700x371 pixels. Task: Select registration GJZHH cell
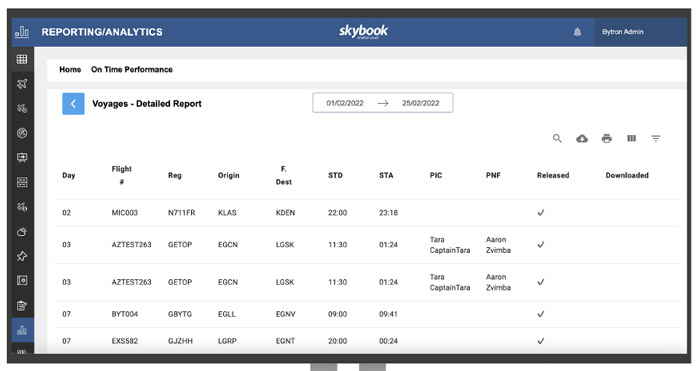click(x=180, y=341)
